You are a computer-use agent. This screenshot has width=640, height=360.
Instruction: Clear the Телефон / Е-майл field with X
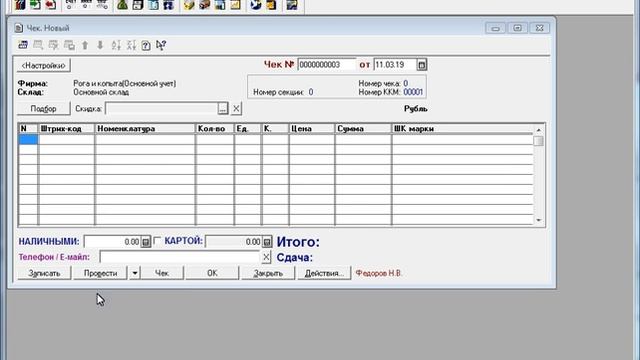266,257
